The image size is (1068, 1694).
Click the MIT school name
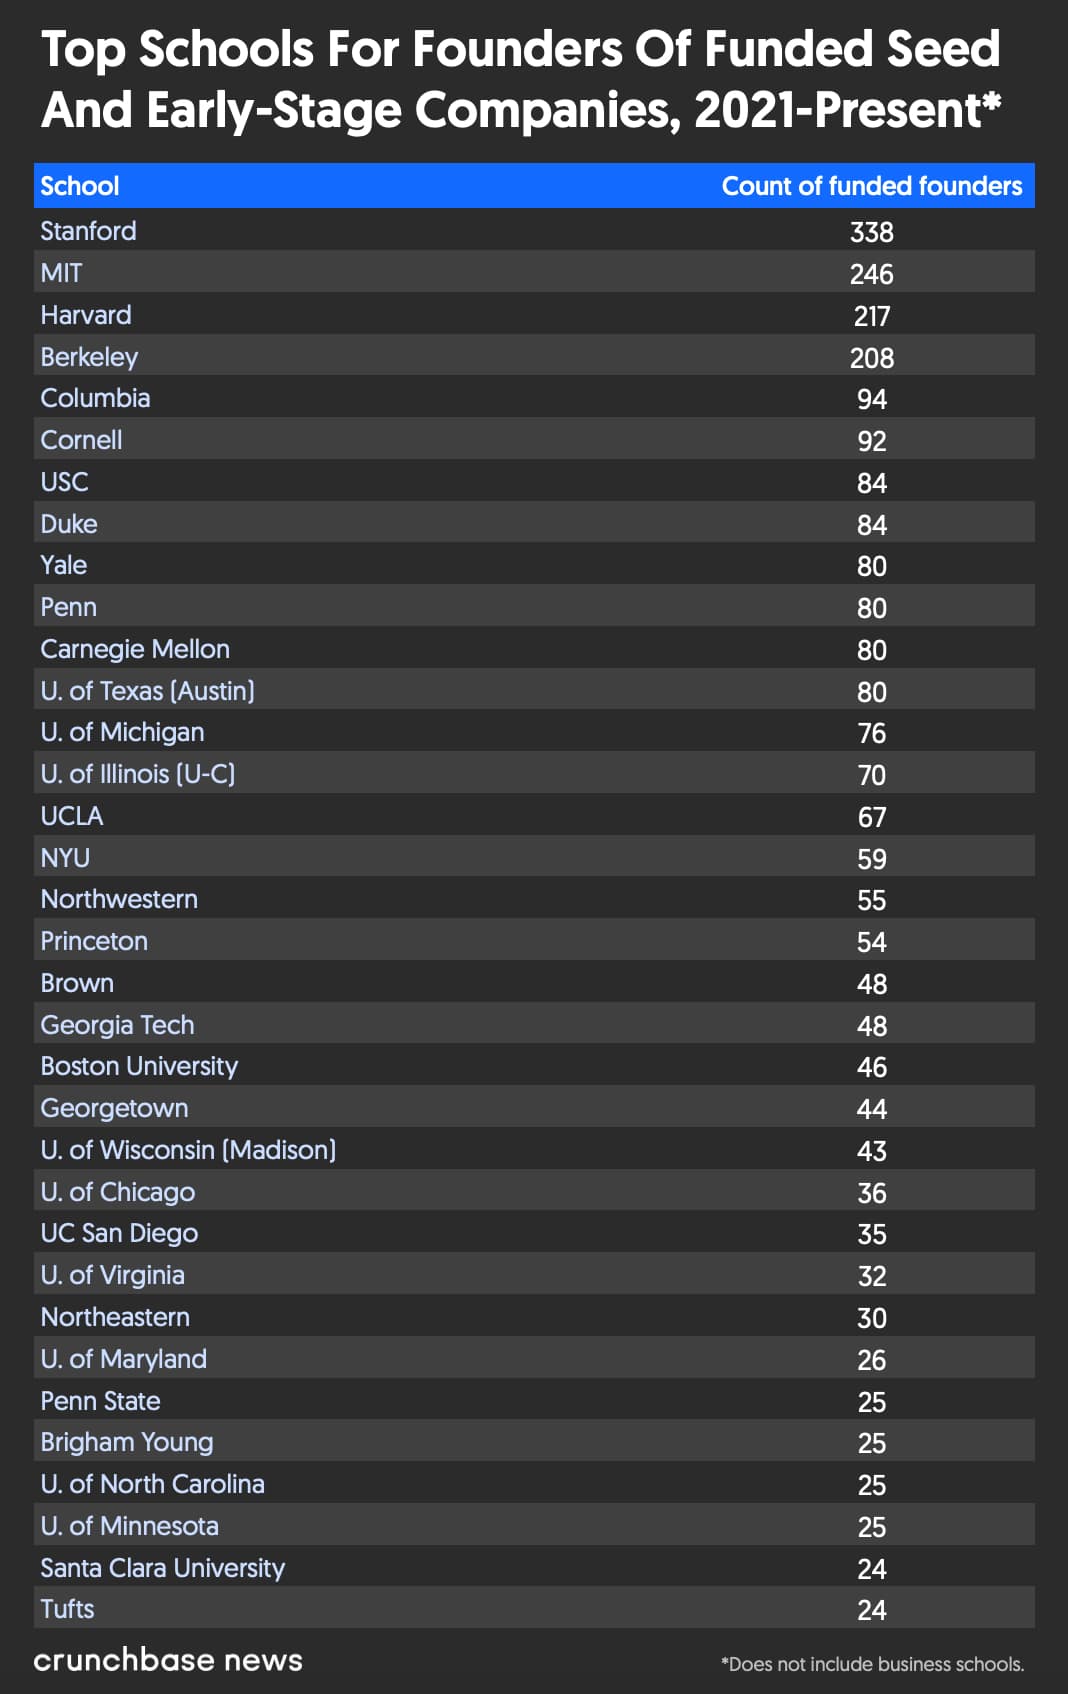61,273
